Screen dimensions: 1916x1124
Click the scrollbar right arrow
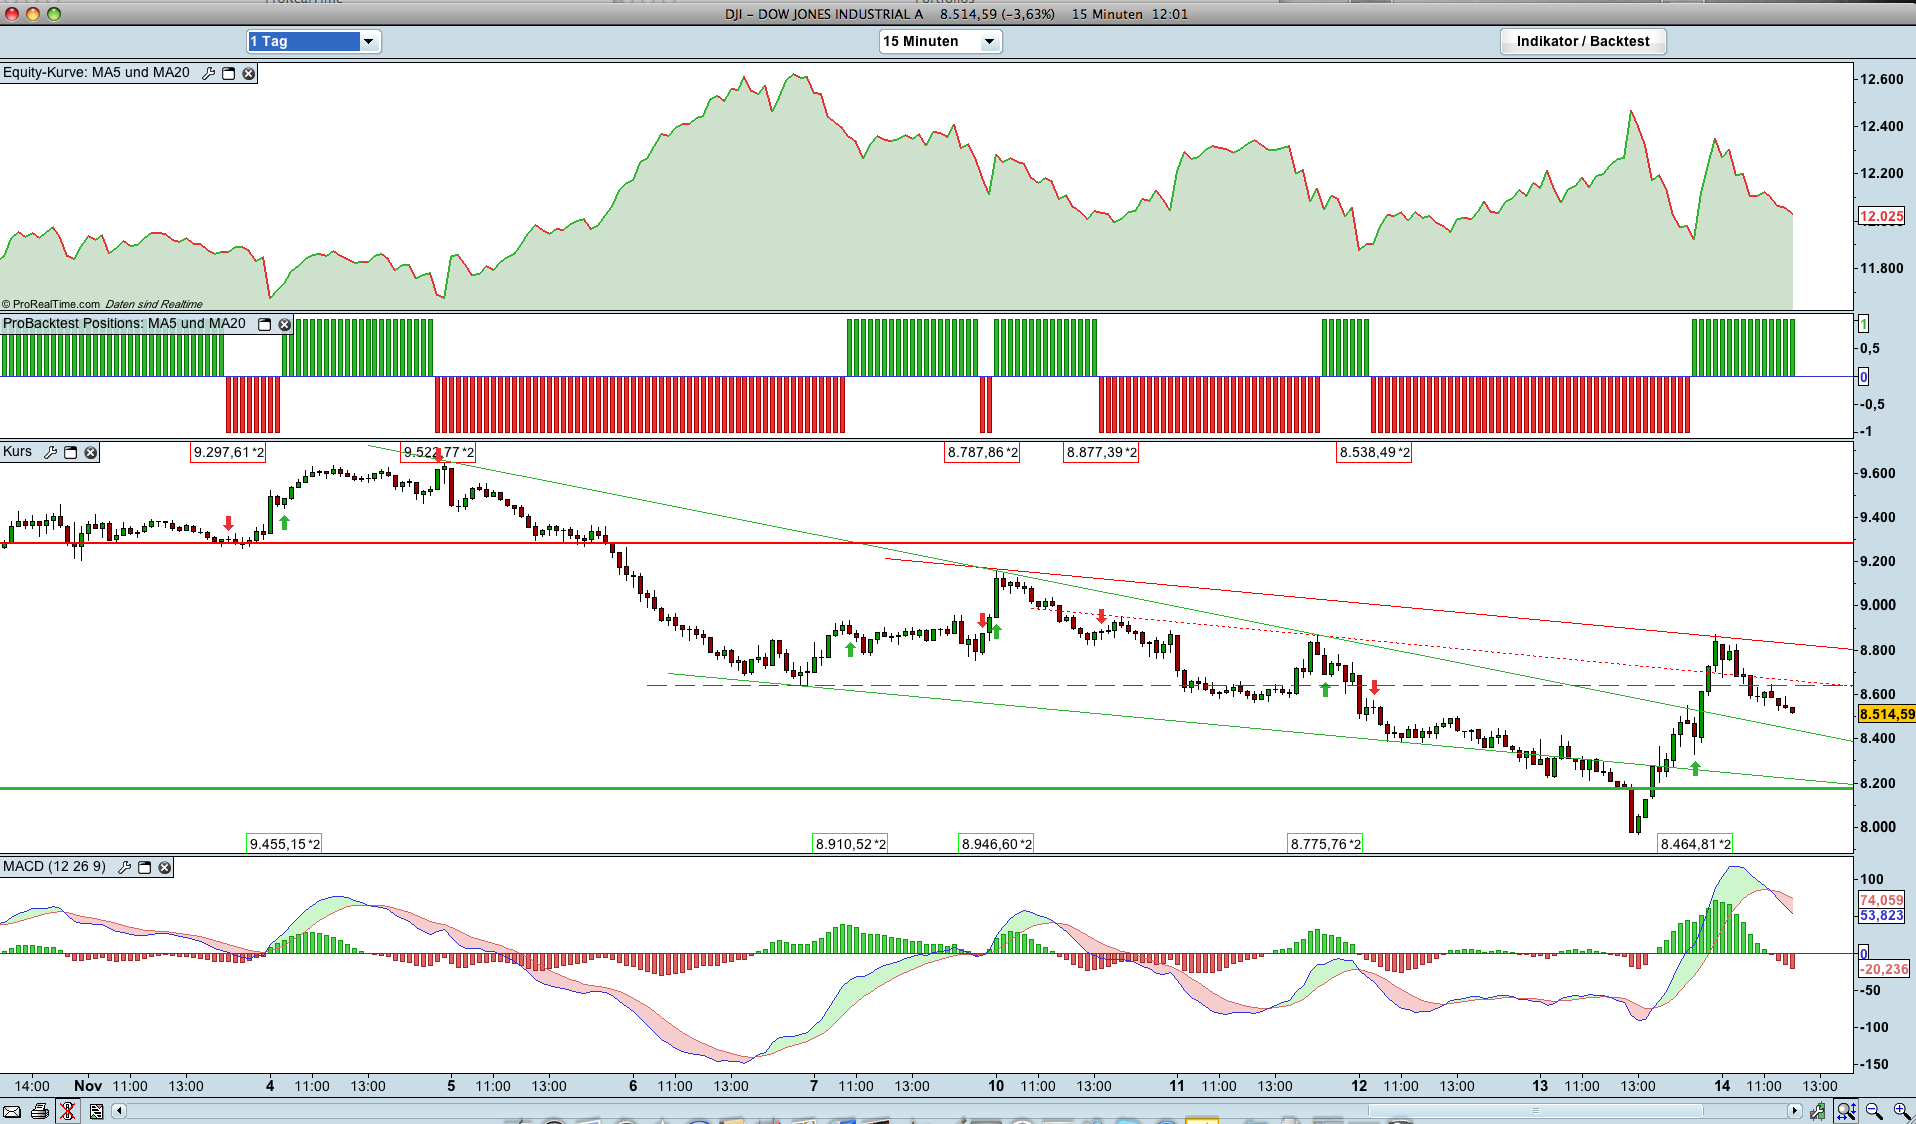coord(1795,1111)
